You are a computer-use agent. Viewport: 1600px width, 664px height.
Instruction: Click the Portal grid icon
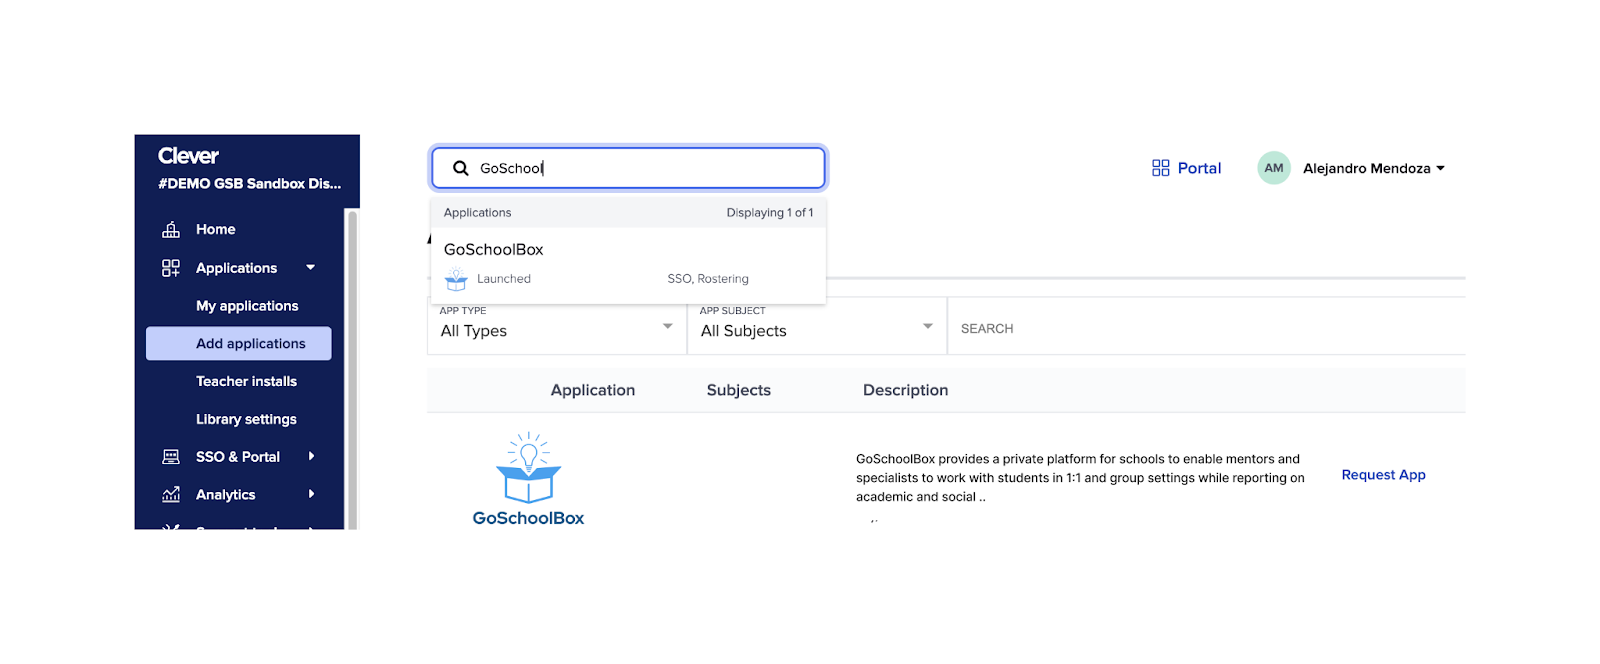click(1161, 168)
